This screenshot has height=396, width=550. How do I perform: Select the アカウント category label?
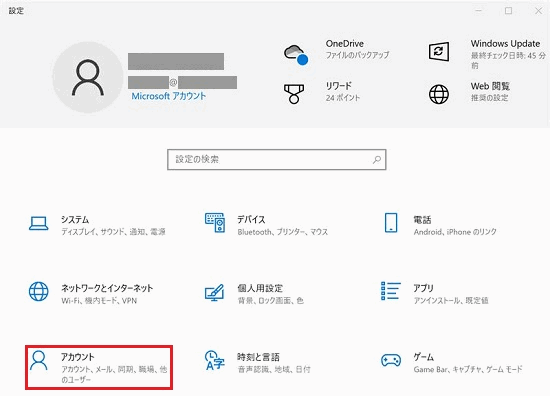tap(78, 357)
